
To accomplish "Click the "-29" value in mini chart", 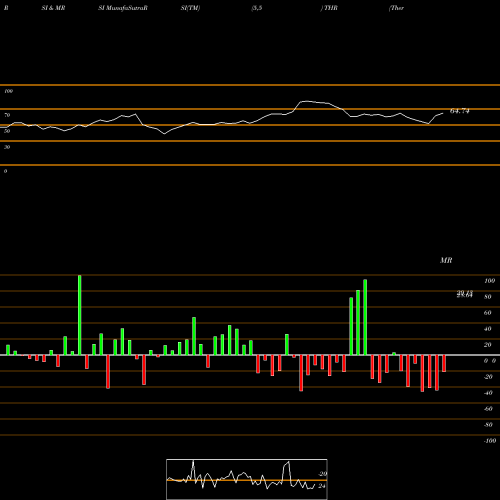I will click(322, 474).
